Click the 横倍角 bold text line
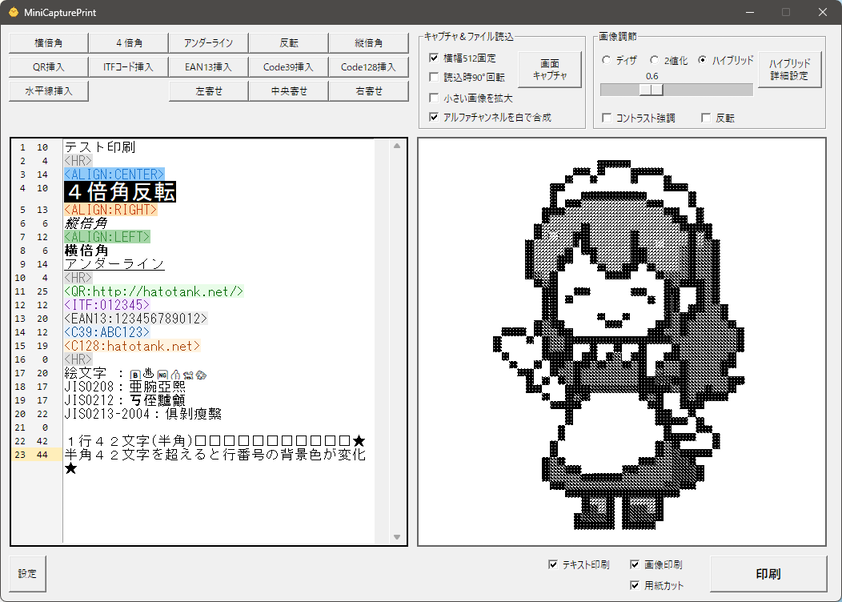 coord(86,250)
